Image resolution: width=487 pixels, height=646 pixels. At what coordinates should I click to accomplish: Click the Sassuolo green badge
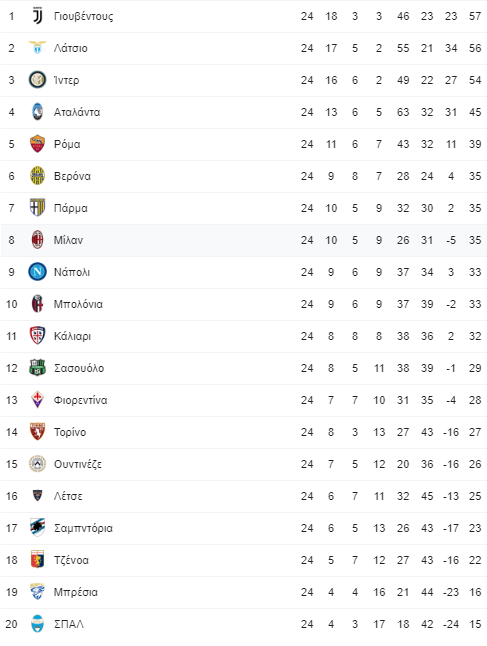tap(37, 367)
